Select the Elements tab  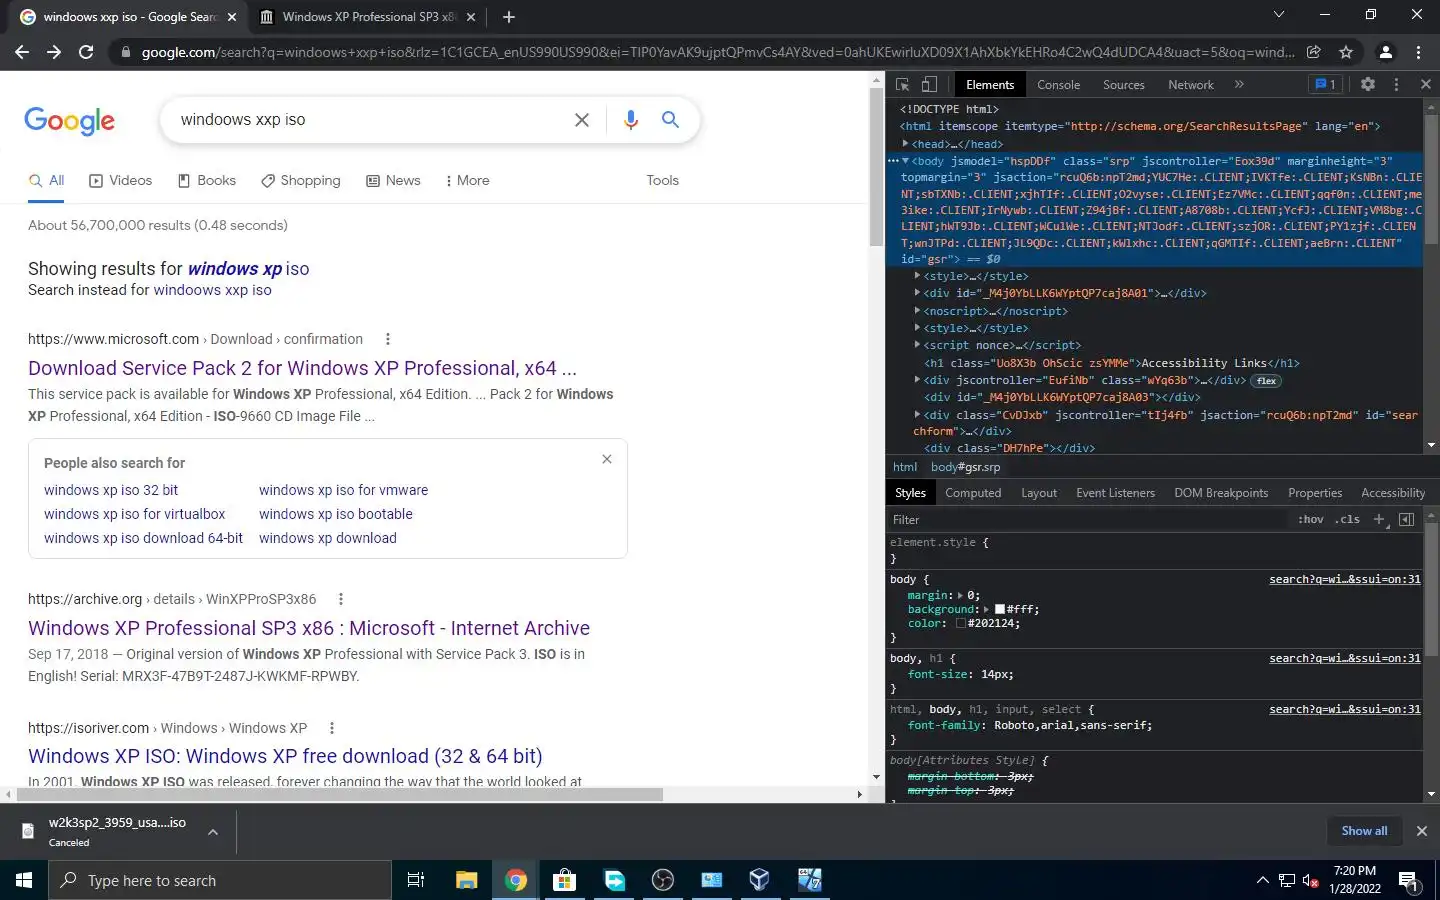[990, 85]
